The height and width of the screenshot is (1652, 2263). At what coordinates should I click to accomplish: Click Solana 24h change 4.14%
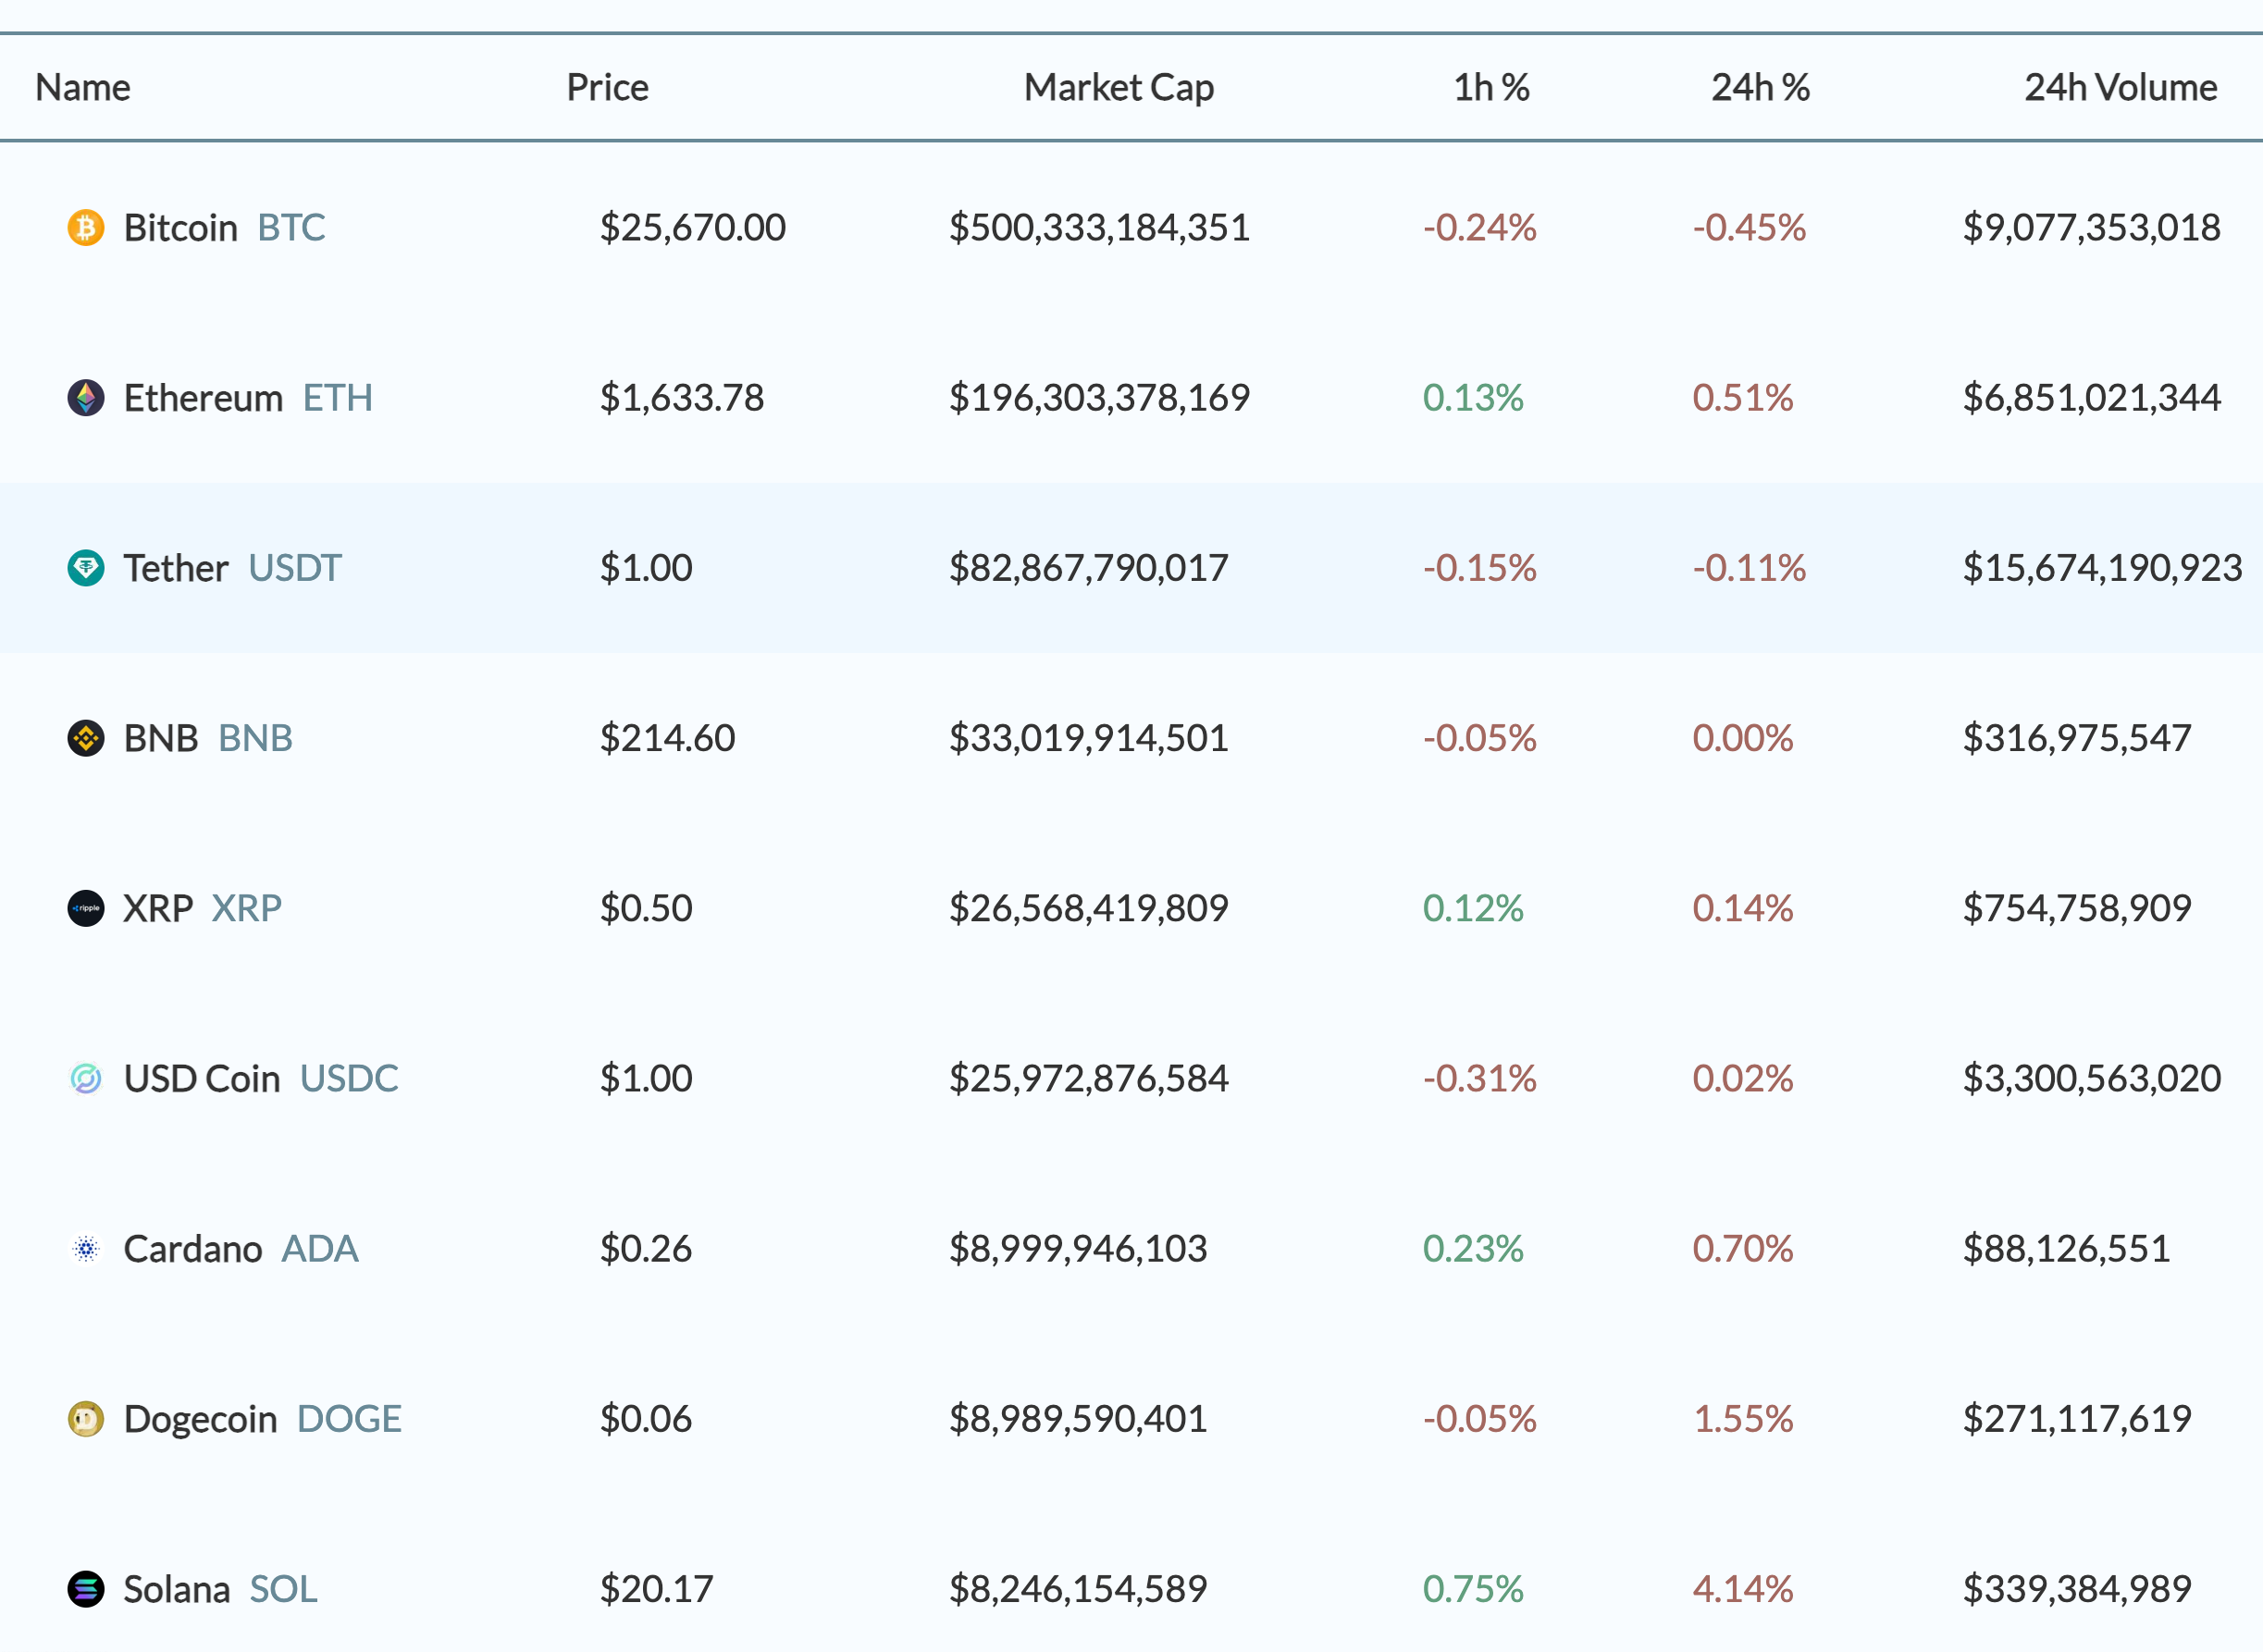[x=1743, y=1588]
